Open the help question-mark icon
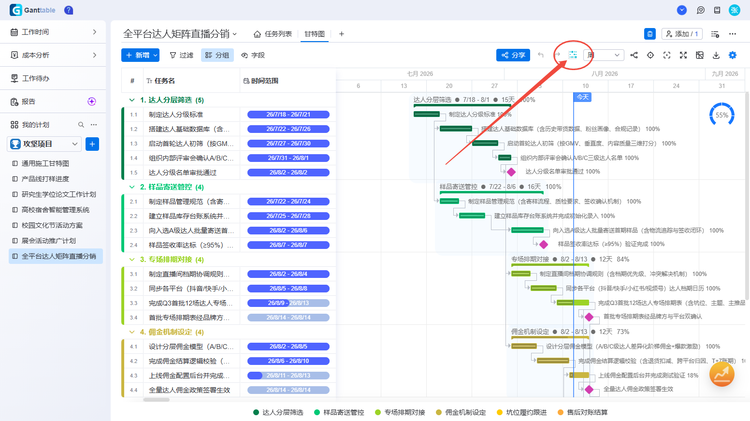The height and width of the screenshot is (421, 750). pos(69,10)
